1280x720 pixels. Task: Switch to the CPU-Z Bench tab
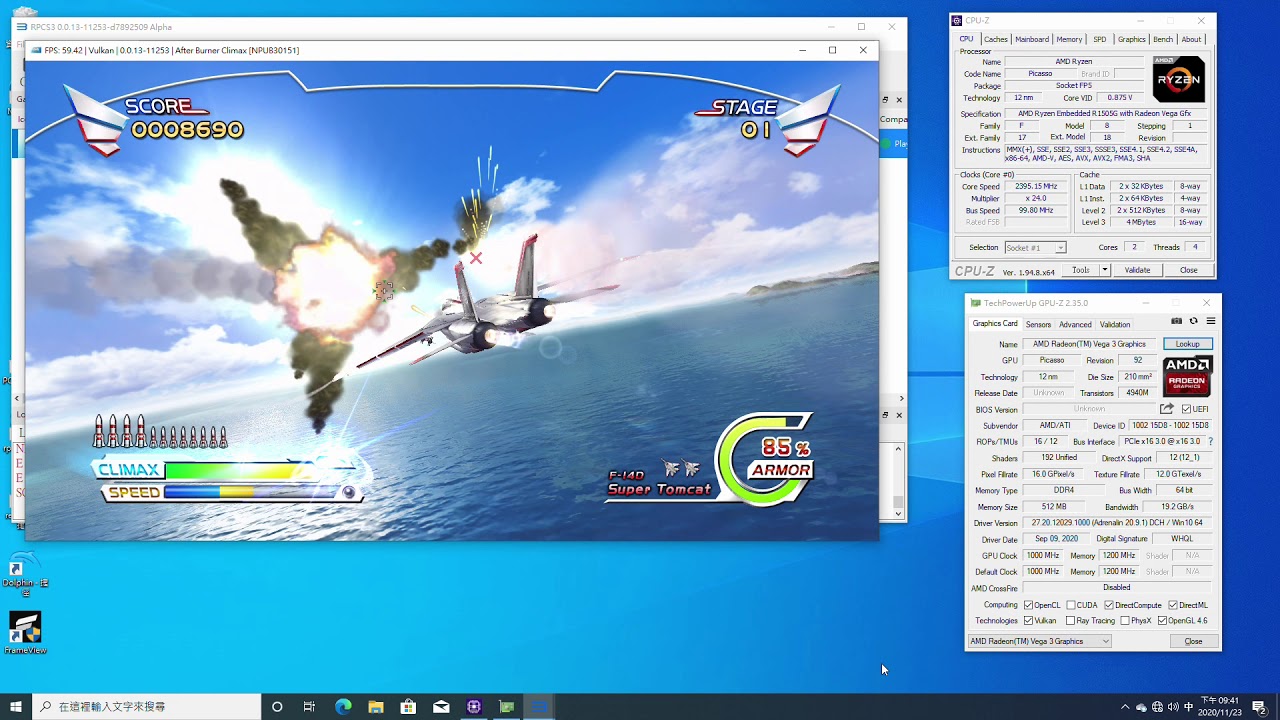click(x=1163, y=39)
